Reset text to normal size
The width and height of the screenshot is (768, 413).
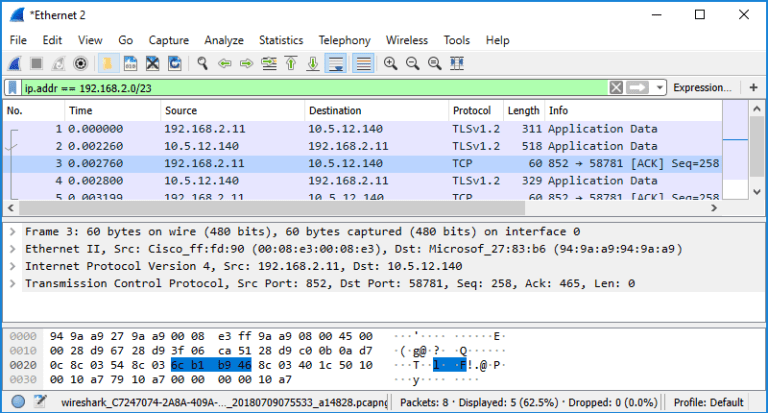[434, 64]
